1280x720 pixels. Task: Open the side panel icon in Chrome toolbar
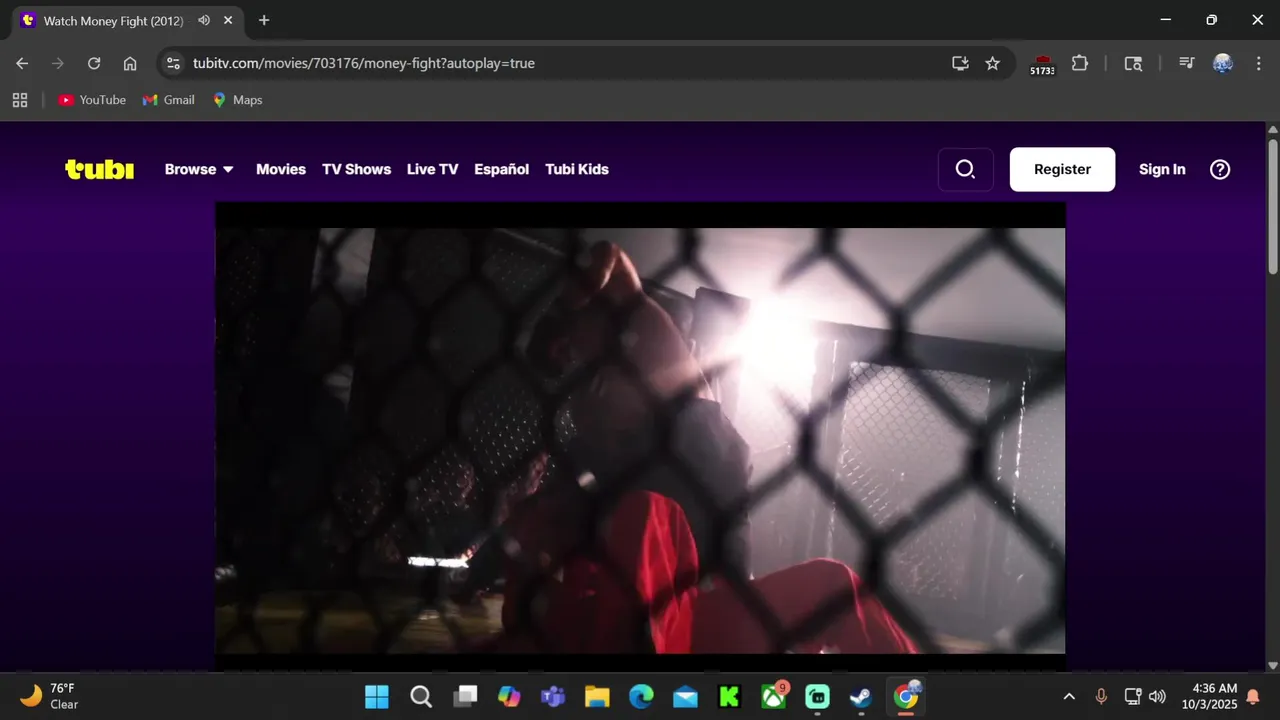(x=1133, y=63)
